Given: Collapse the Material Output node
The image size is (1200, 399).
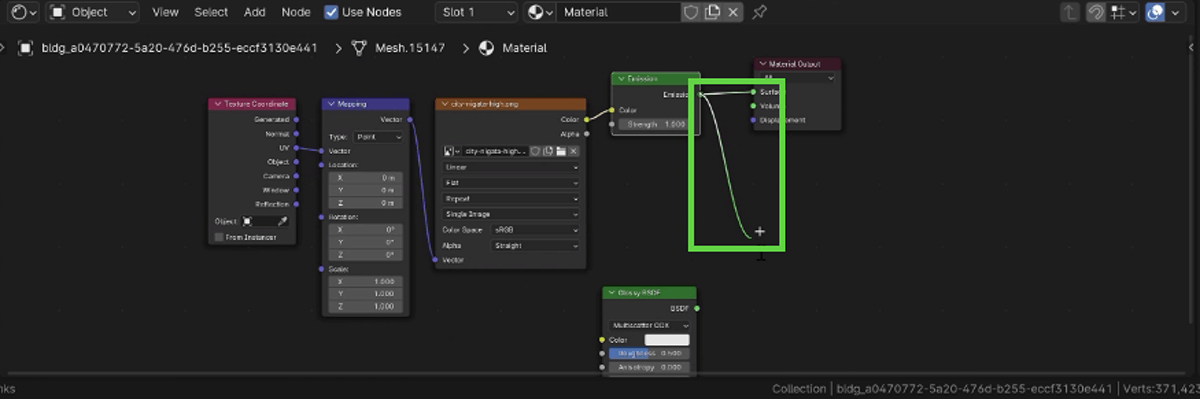Looking at the screenshot, I should click(763, 64).
